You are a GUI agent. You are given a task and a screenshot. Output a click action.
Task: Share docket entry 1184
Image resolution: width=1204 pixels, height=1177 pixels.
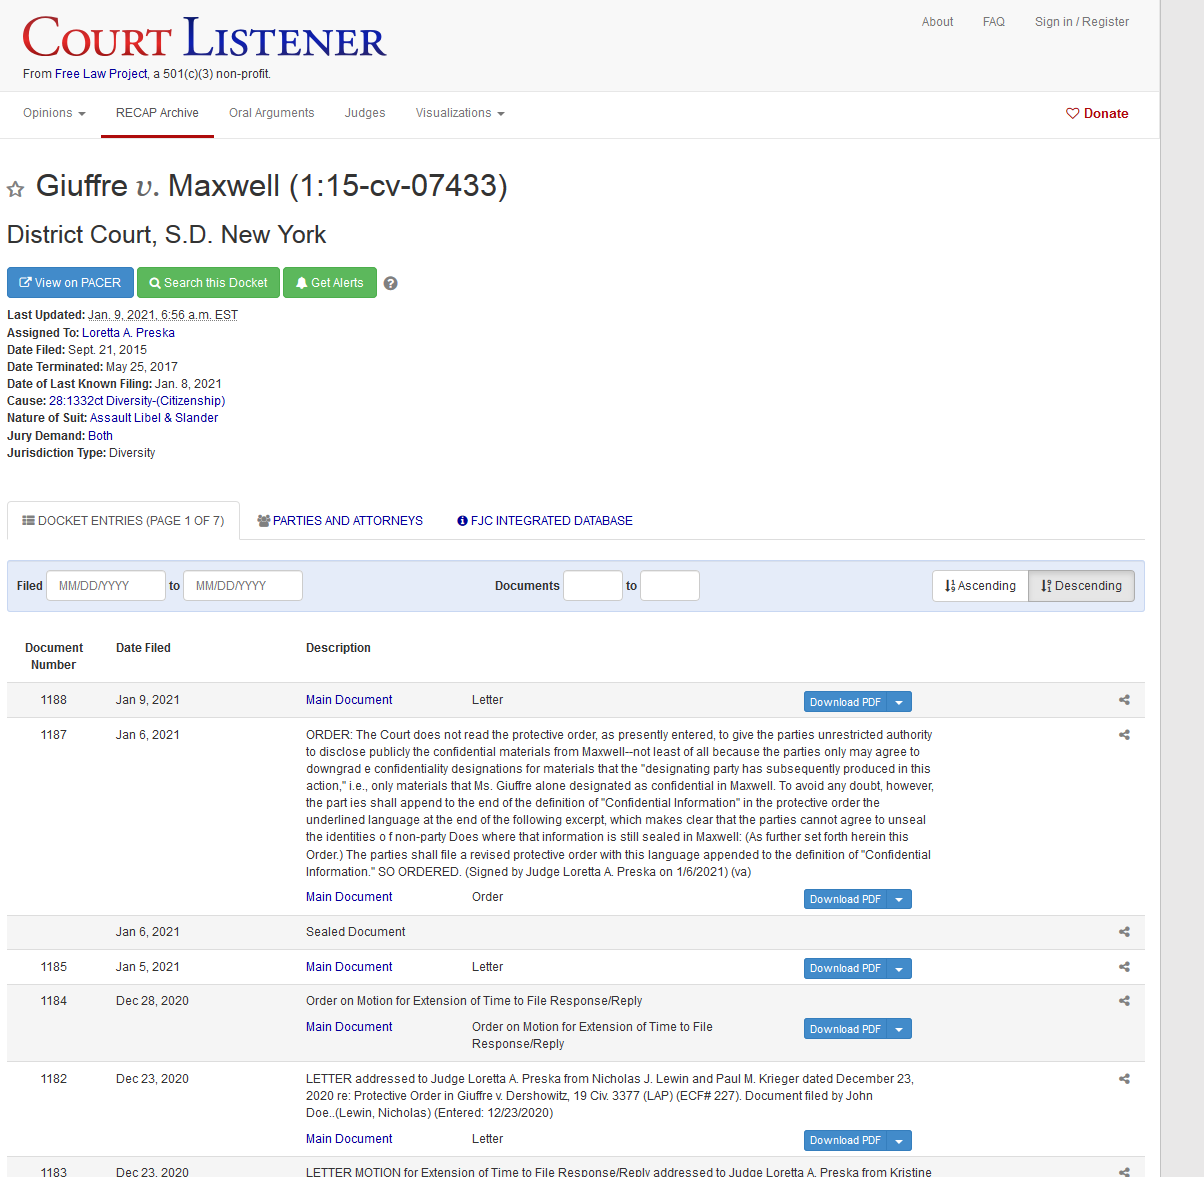coord(1124,1001)
